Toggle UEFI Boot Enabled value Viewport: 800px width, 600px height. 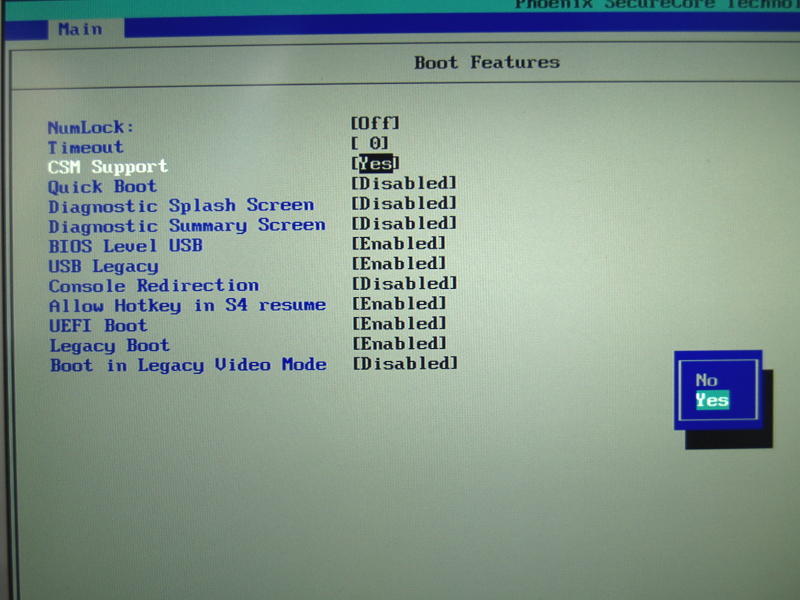pyautogui.click(x=399, y=324)
